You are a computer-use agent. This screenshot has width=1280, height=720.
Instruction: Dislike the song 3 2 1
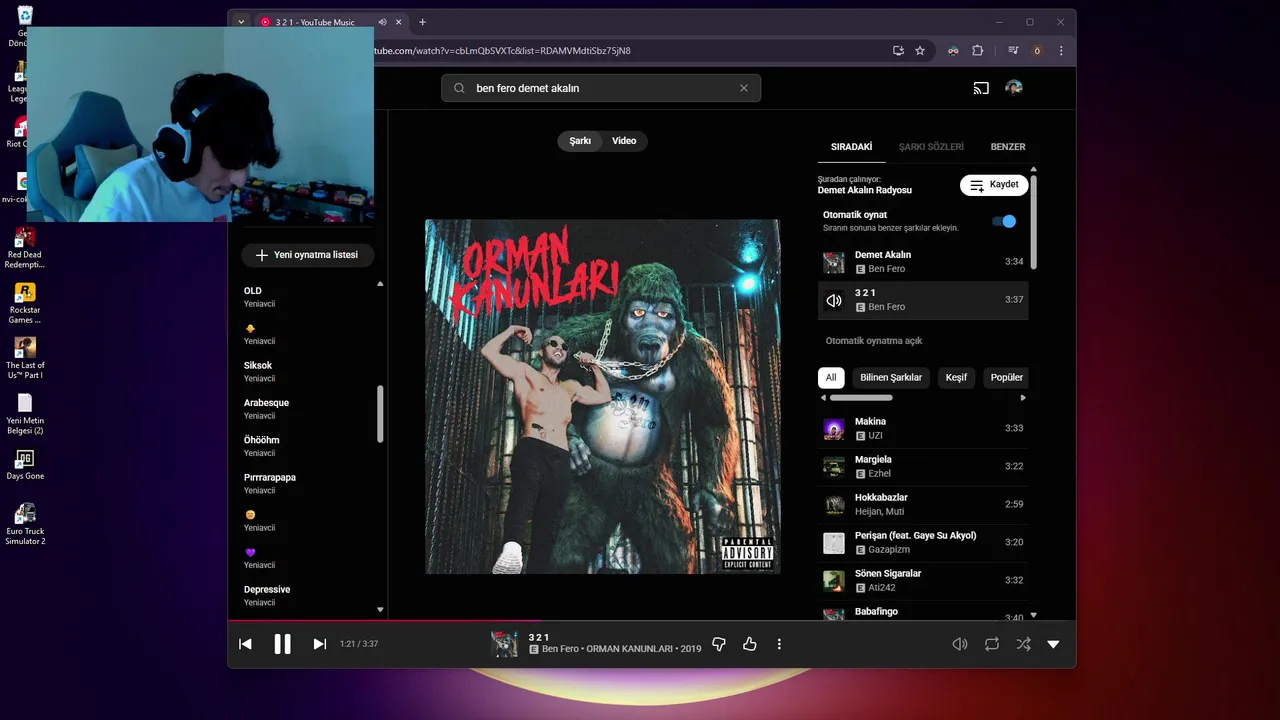[x=718, y=645]
